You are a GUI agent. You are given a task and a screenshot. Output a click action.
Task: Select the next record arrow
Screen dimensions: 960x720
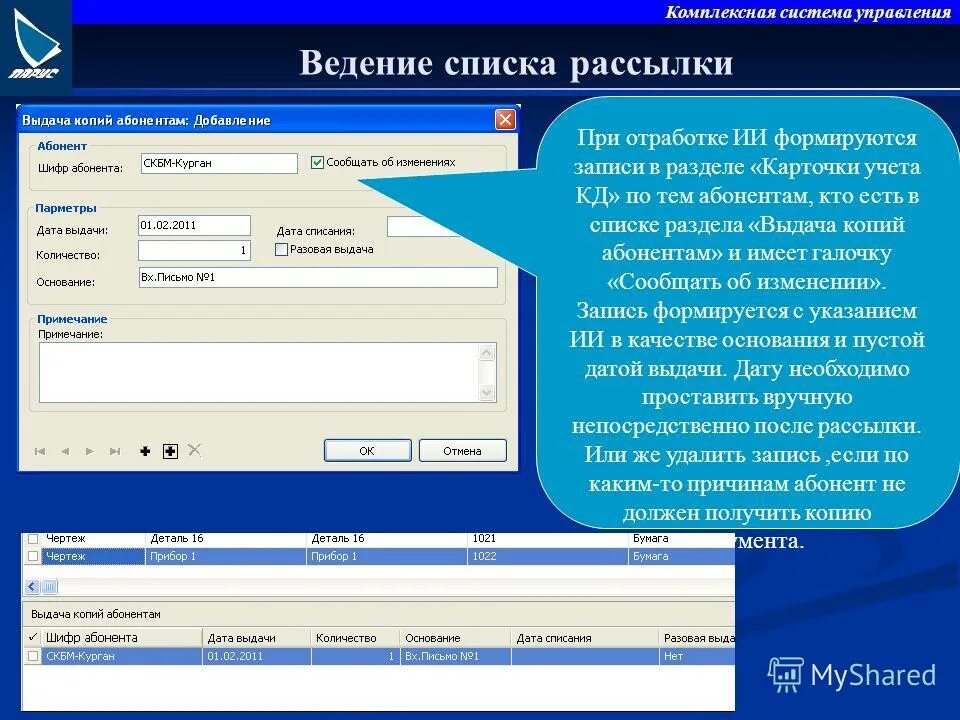pyautogui.click(x=88, y=450)
